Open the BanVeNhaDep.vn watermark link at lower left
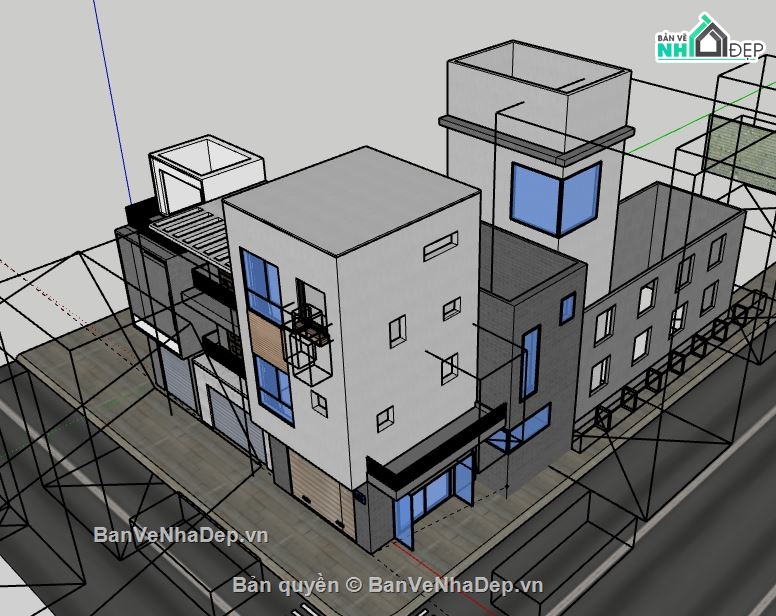 pos(181,535)
